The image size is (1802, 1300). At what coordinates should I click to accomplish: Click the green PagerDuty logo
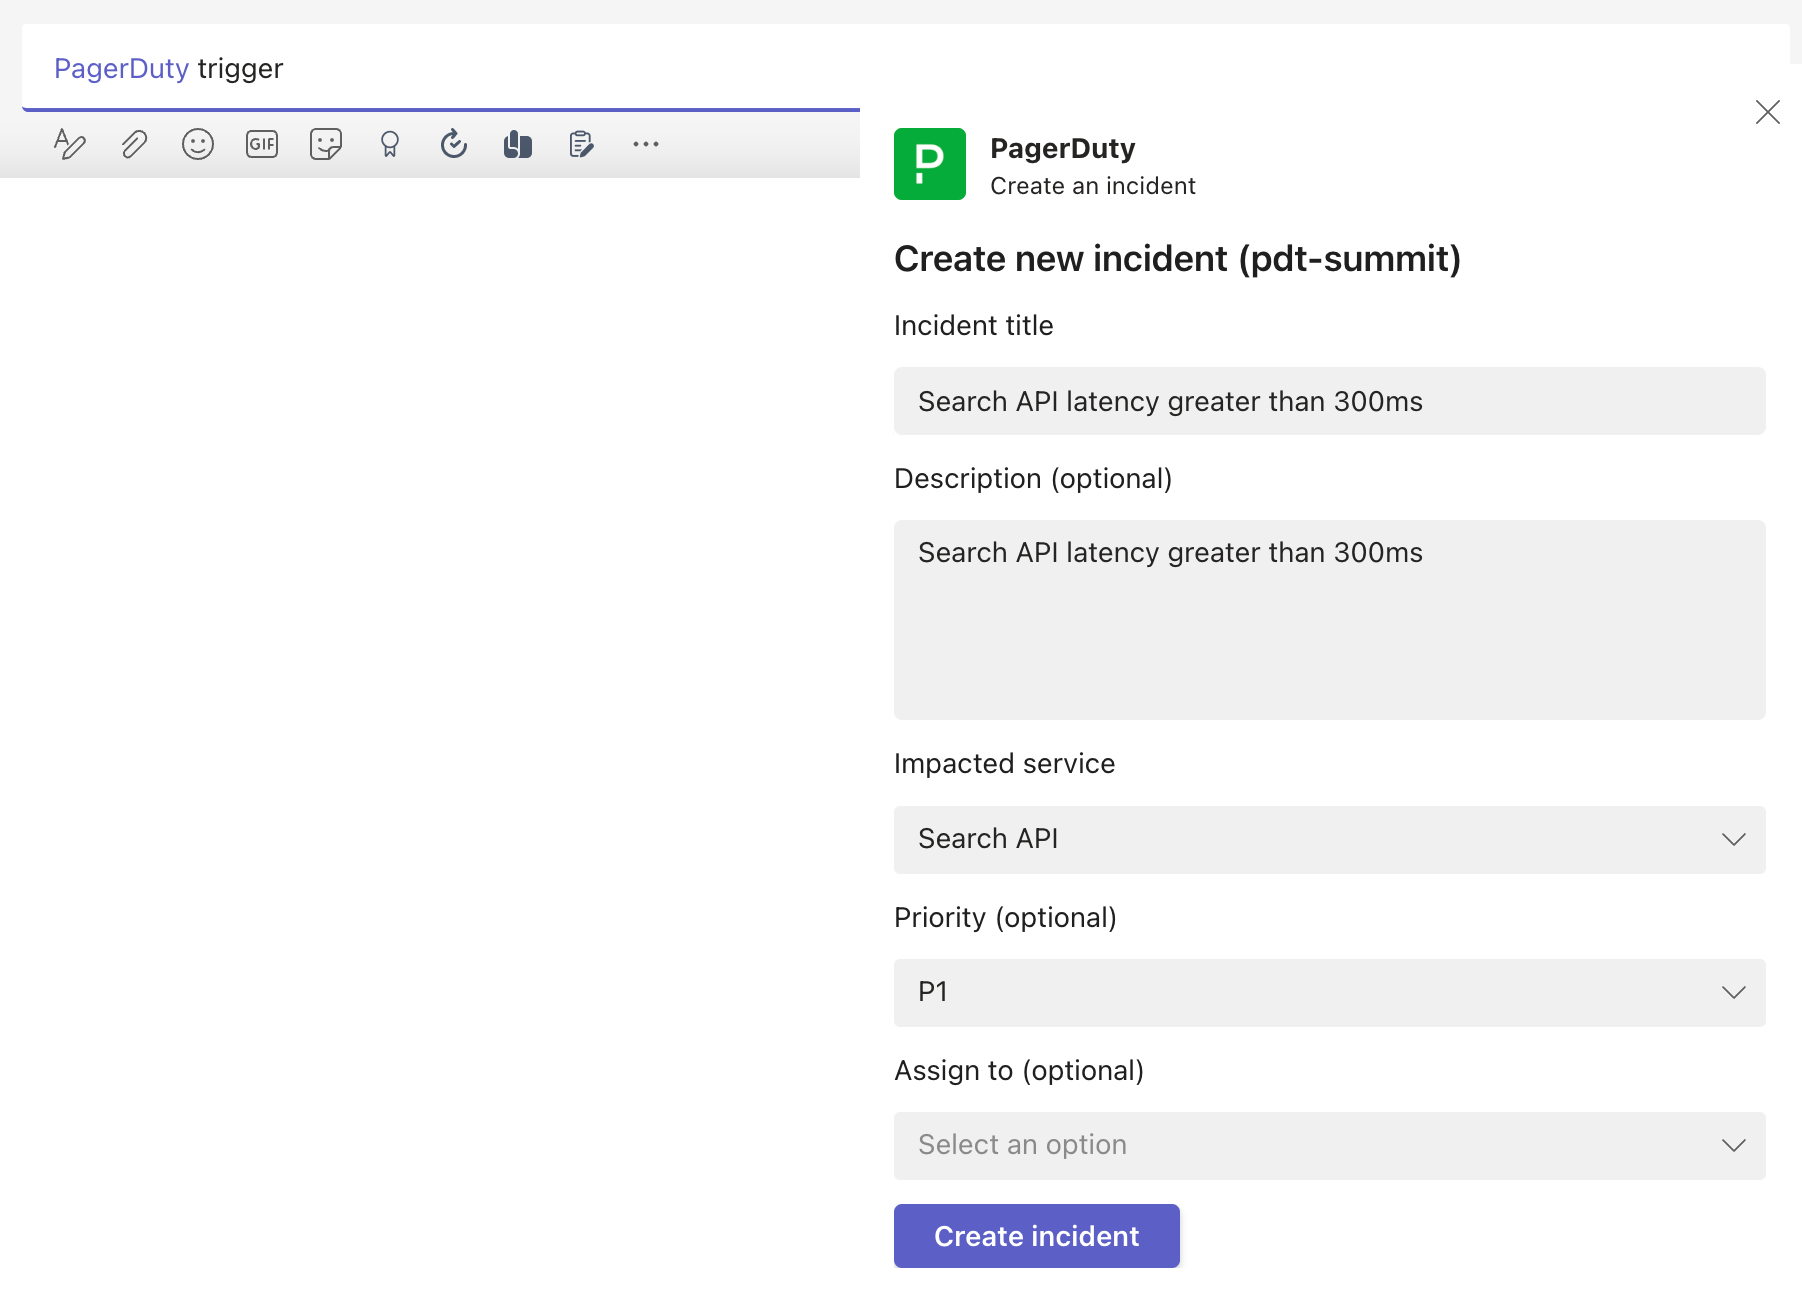pos(930,164)
